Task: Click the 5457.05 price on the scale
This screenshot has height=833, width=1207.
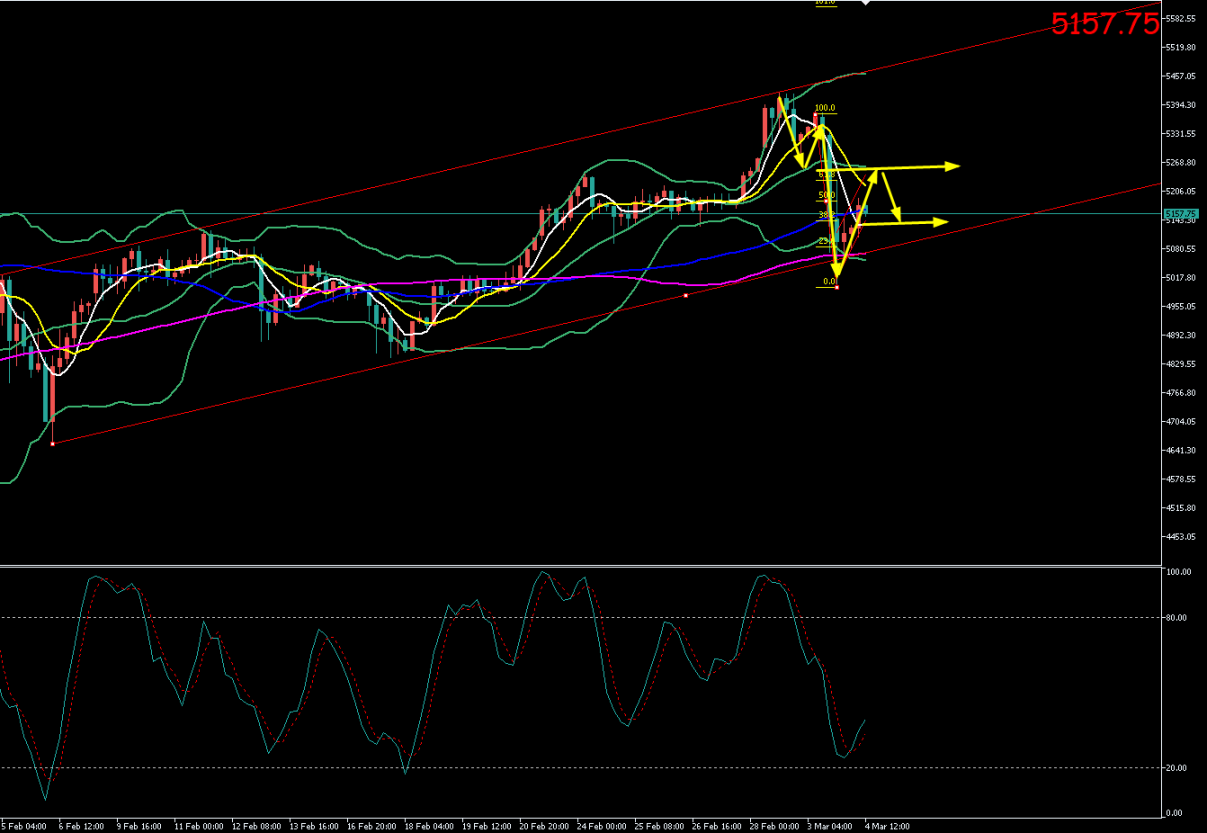Action: click(1181, 76)
